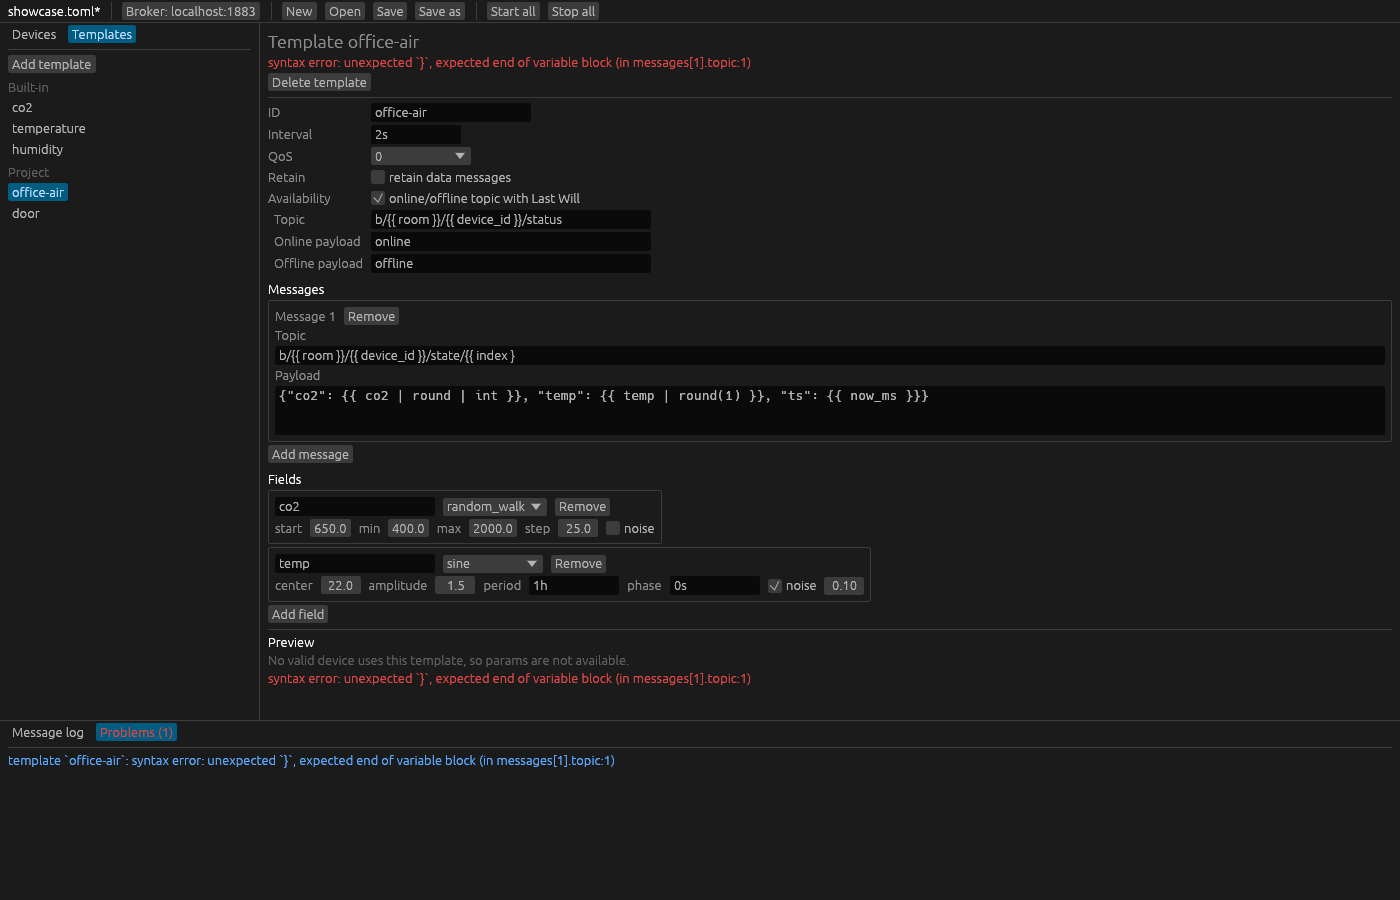The width and height of the screenshot is (1400, 900).
Task: Add a new field
Action: [x=298, y=614]
